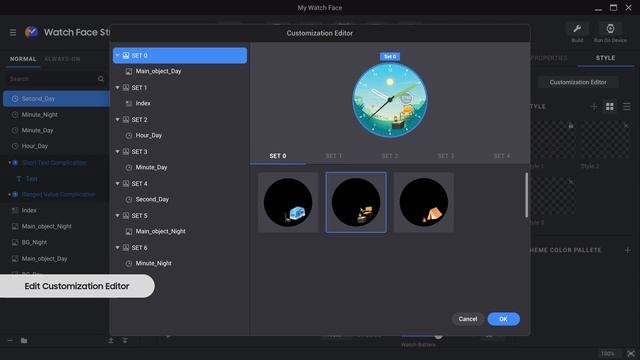Switch style panel to list view
Screen dimensions: 640x360
(x=627, y=107)
